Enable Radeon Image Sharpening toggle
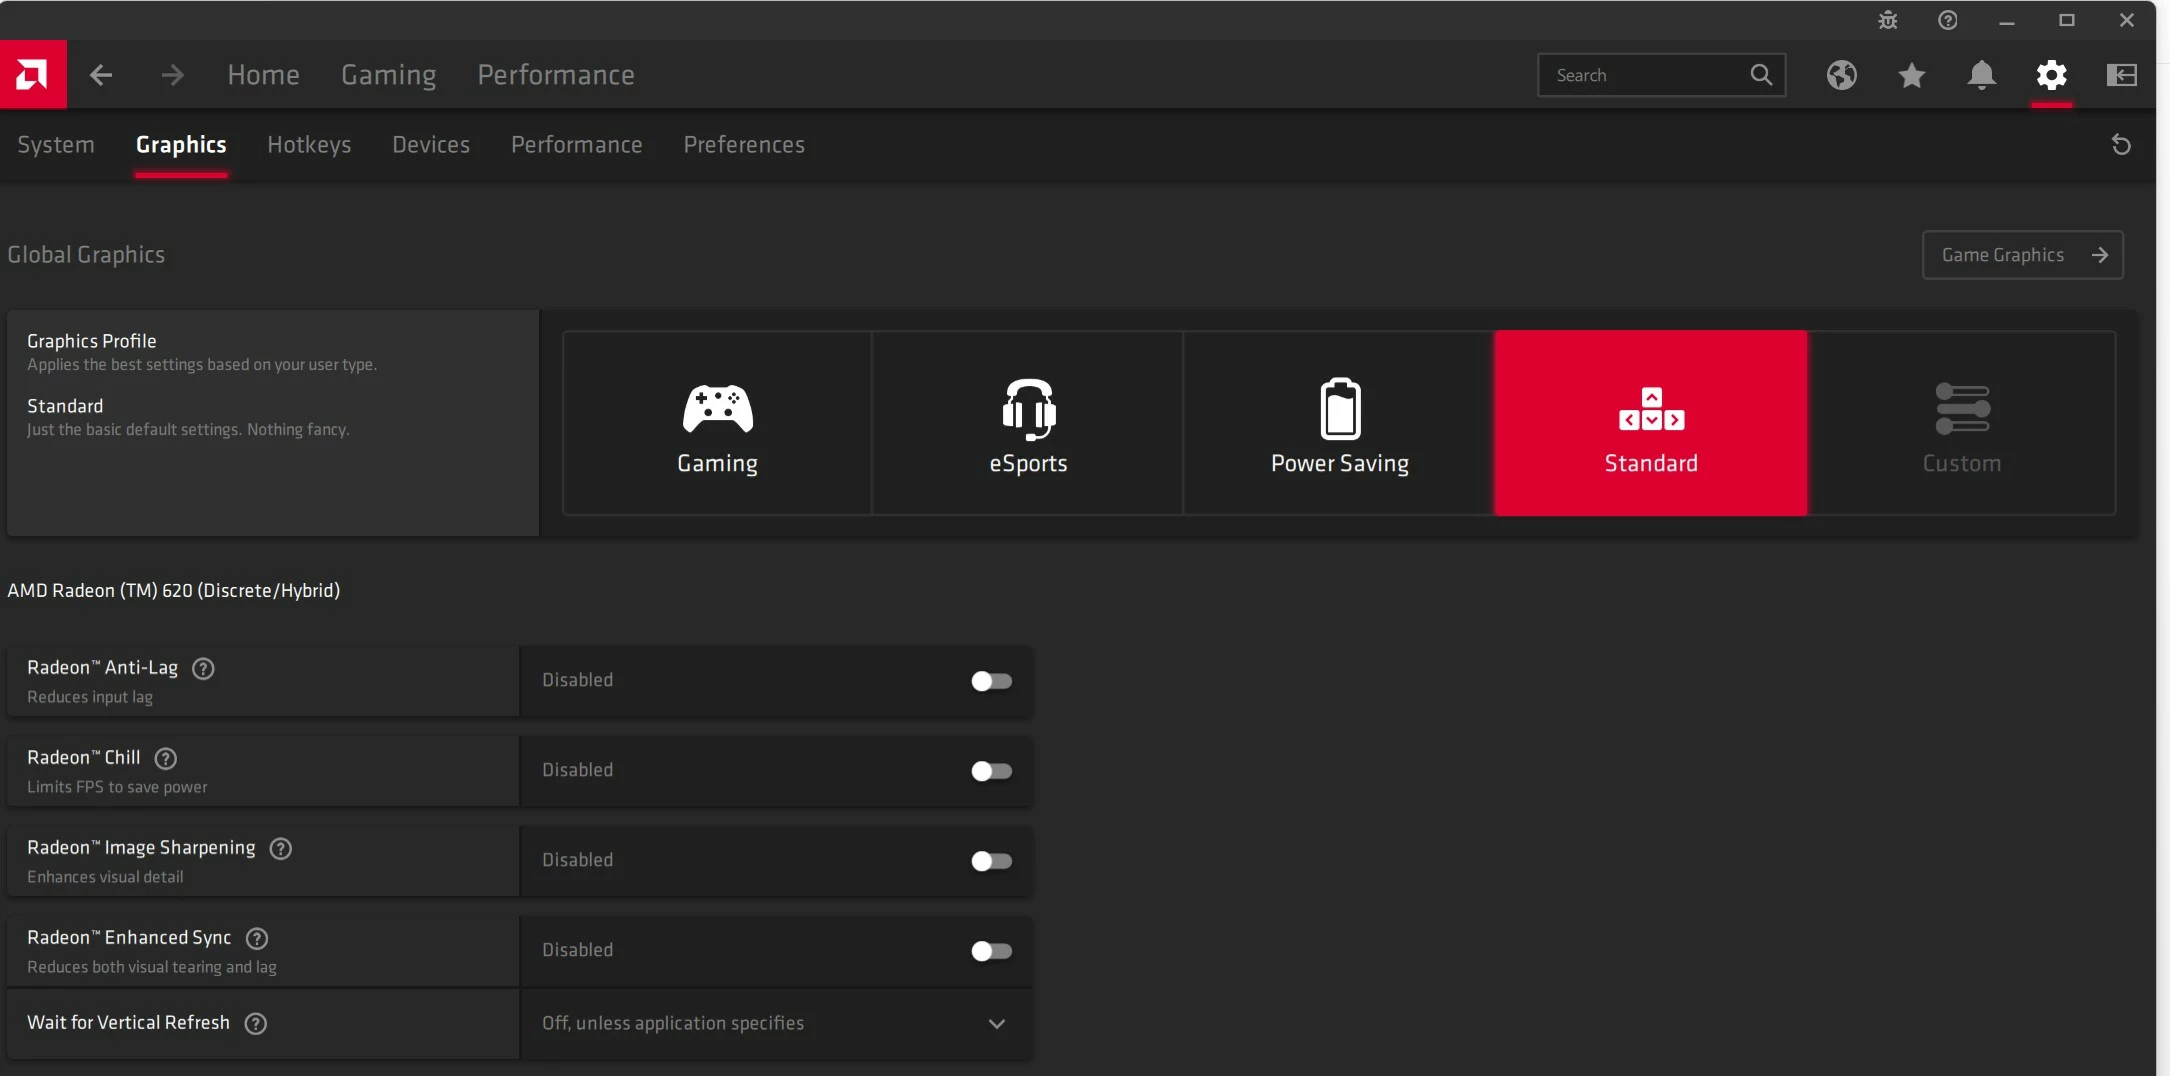2170x1076 pixels. pos(991,861)
